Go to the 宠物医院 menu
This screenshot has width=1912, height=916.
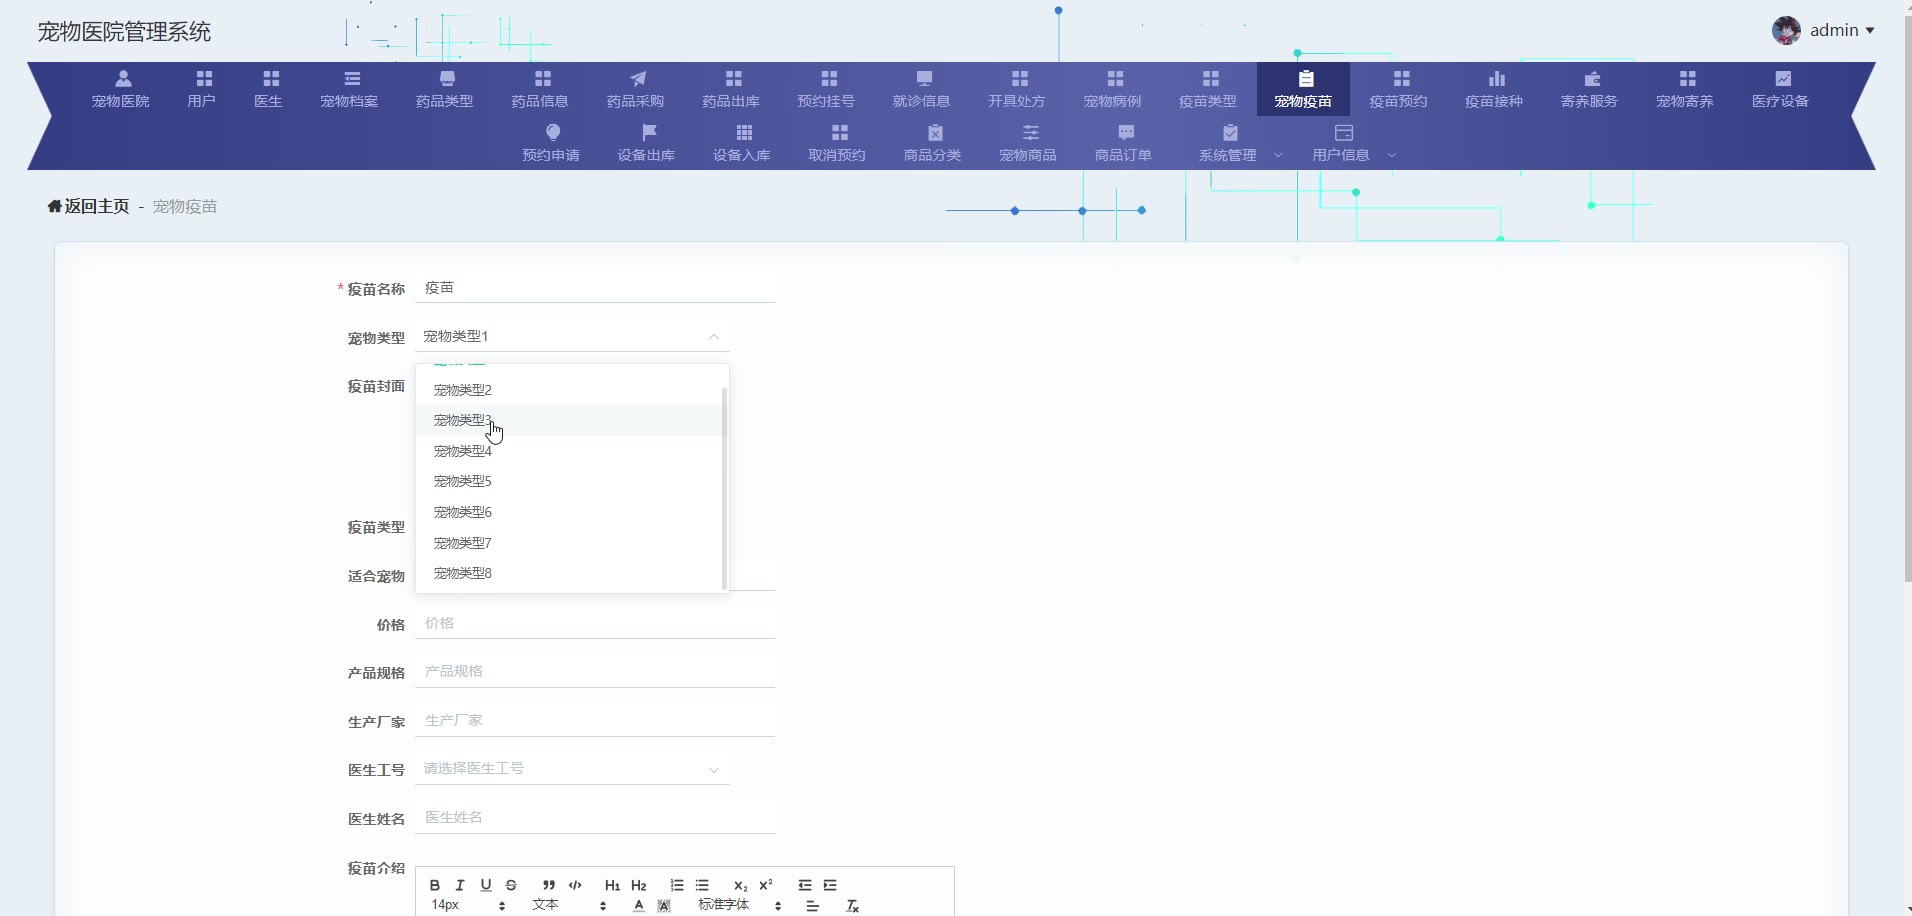(x=121, y=89)
